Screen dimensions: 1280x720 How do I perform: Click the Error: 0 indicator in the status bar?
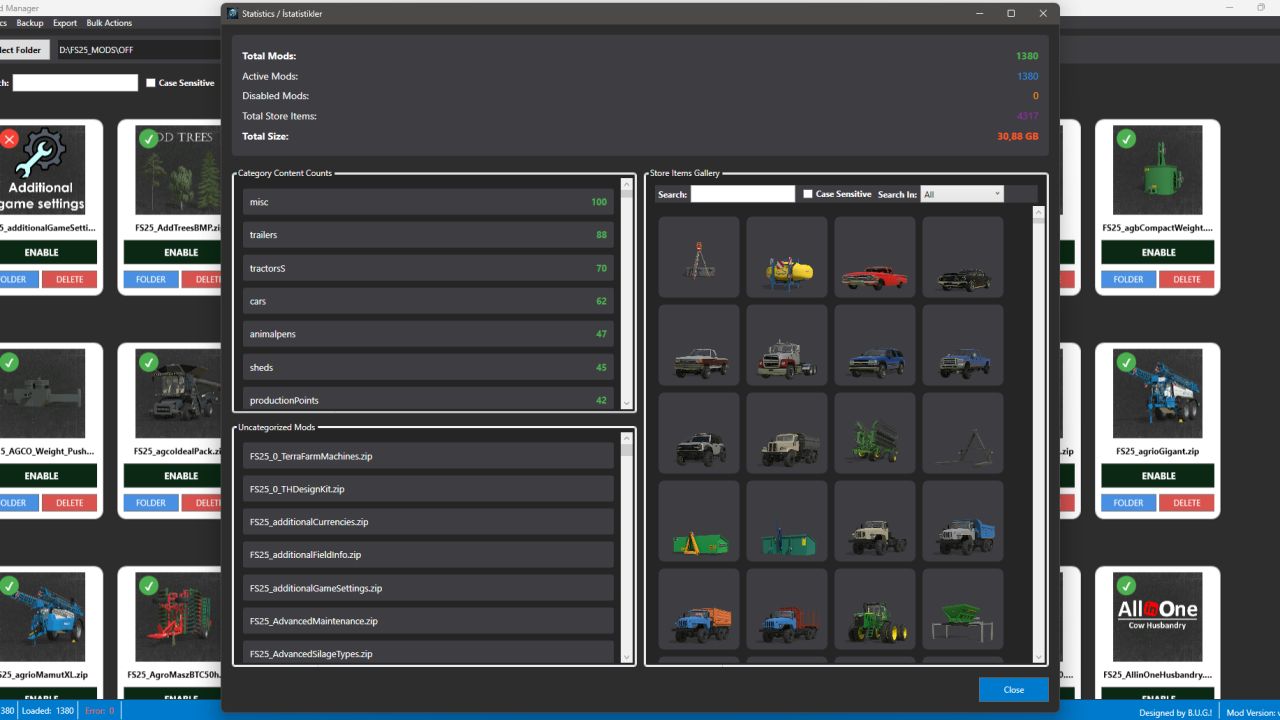click(x=99, y=711)
